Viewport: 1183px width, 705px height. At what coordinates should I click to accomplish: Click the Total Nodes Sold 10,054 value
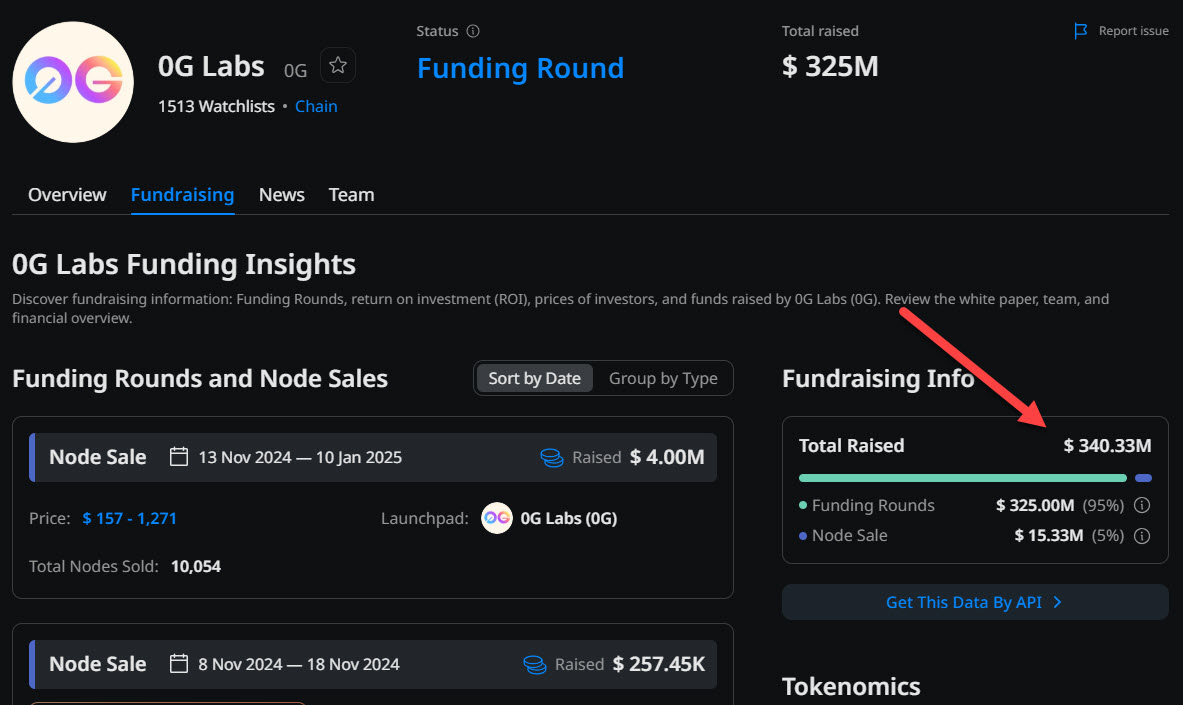(x=196, y=566)
